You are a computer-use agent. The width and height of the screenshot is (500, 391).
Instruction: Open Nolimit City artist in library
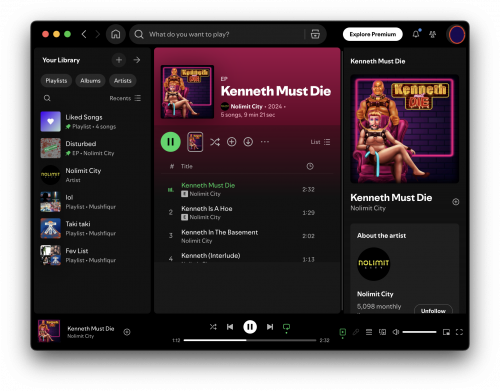[x=92, y=175]
